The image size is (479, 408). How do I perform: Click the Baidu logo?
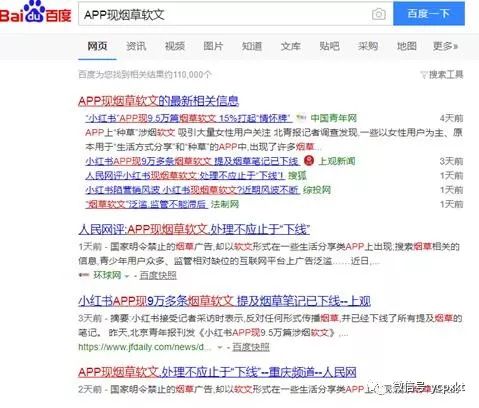point(36,12)
